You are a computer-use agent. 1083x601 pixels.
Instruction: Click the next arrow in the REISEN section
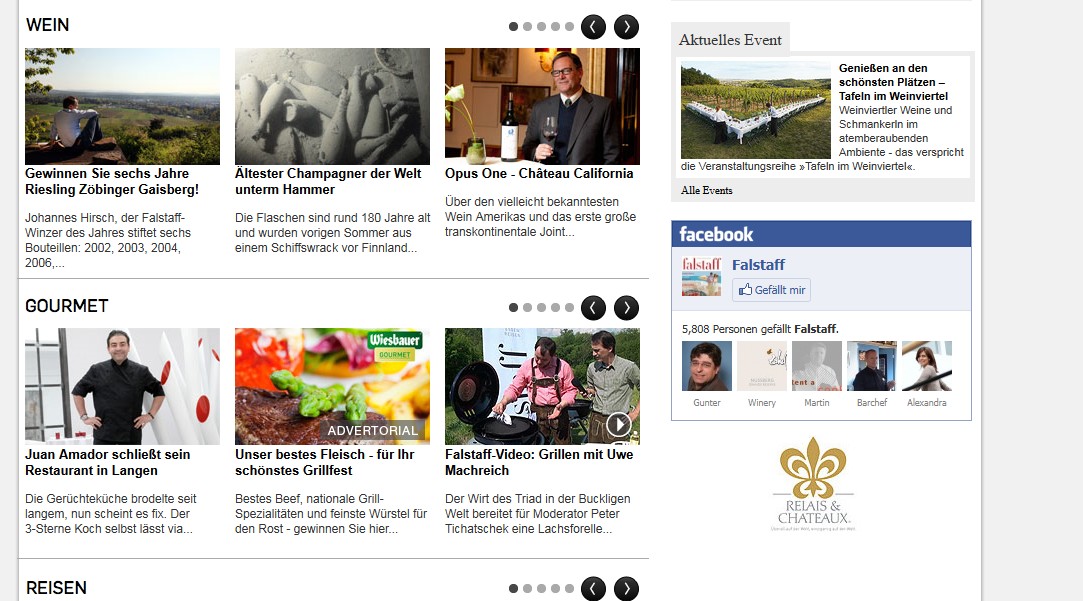[626, 589]
